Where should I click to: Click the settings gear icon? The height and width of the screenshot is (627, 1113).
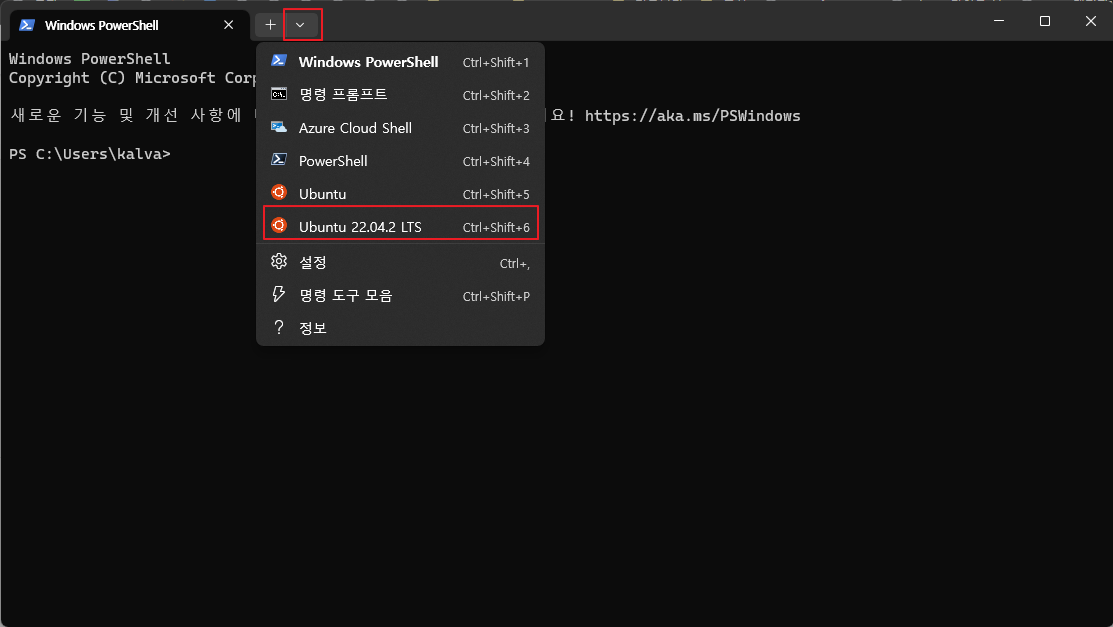[279, 261]
